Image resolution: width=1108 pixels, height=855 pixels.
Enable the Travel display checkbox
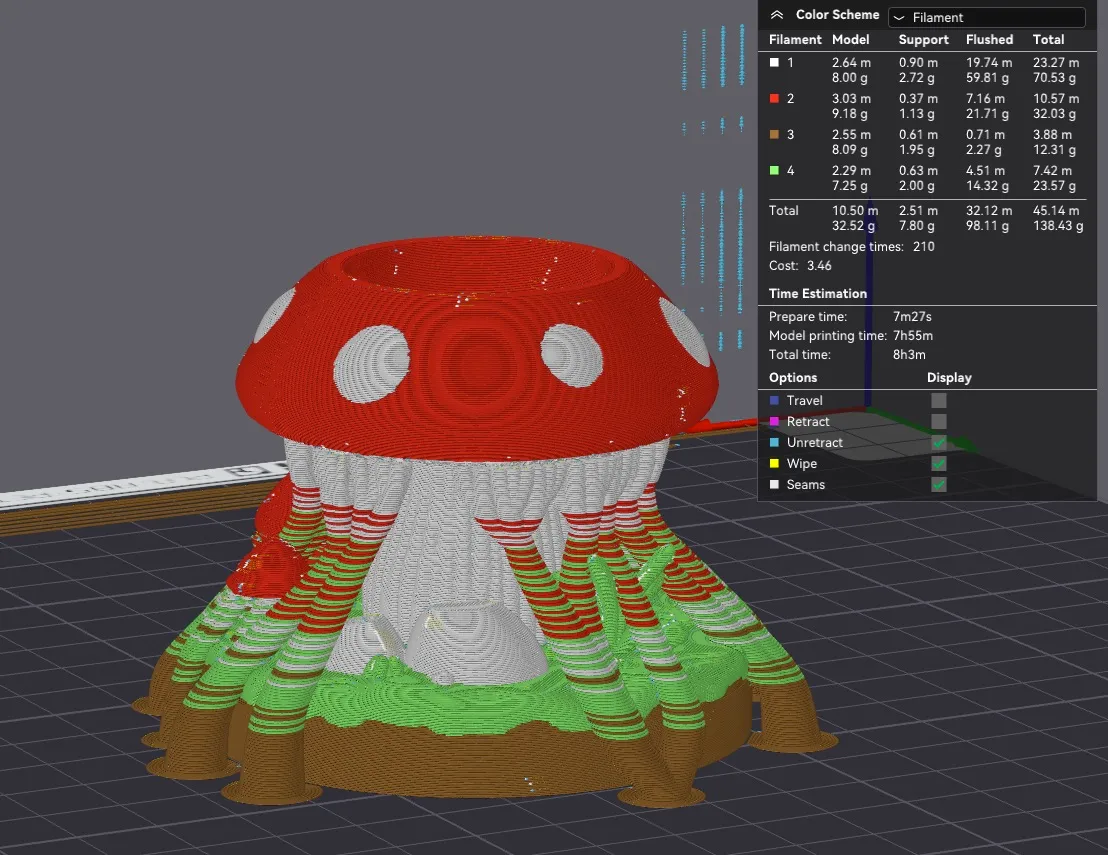coord(938,400)
